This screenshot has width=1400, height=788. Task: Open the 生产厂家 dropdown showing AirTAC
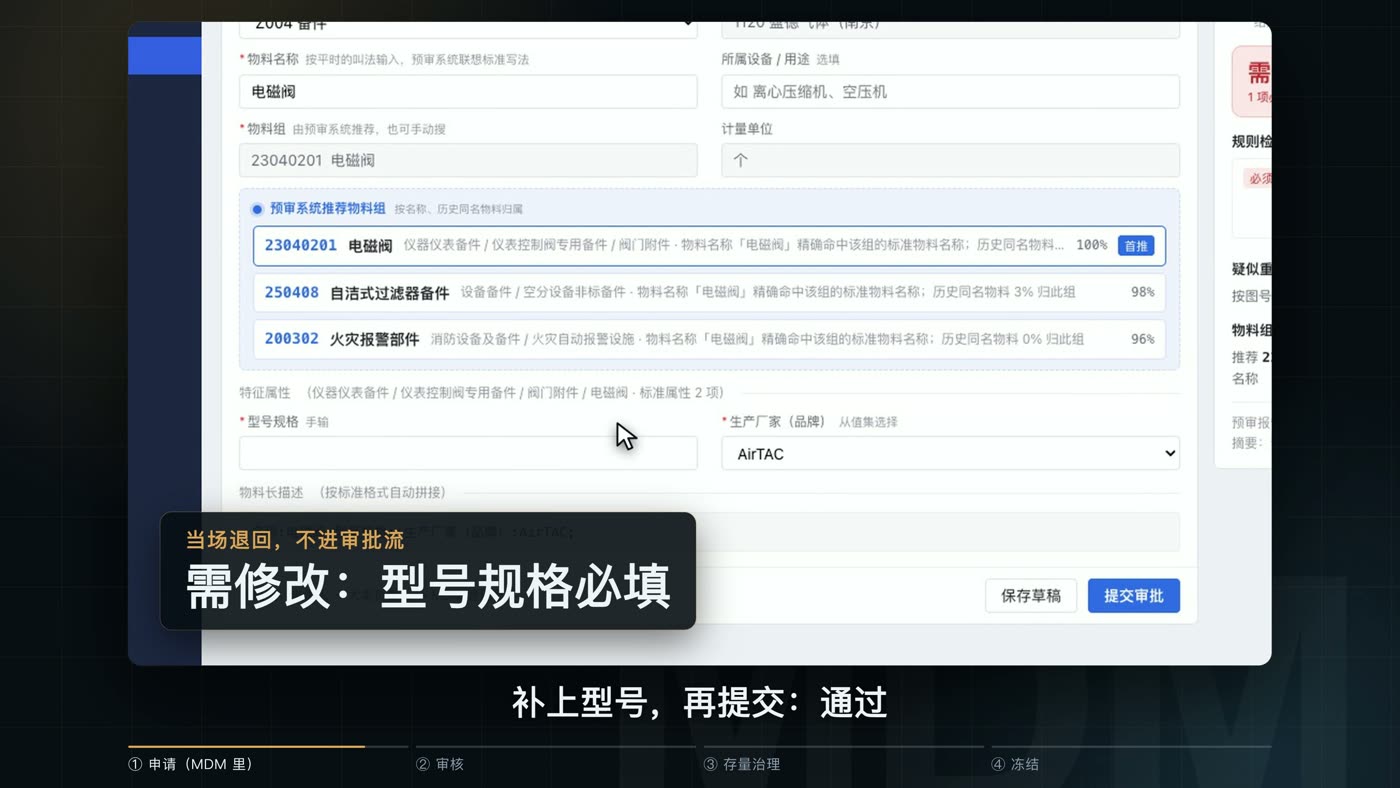click(950, 453)
